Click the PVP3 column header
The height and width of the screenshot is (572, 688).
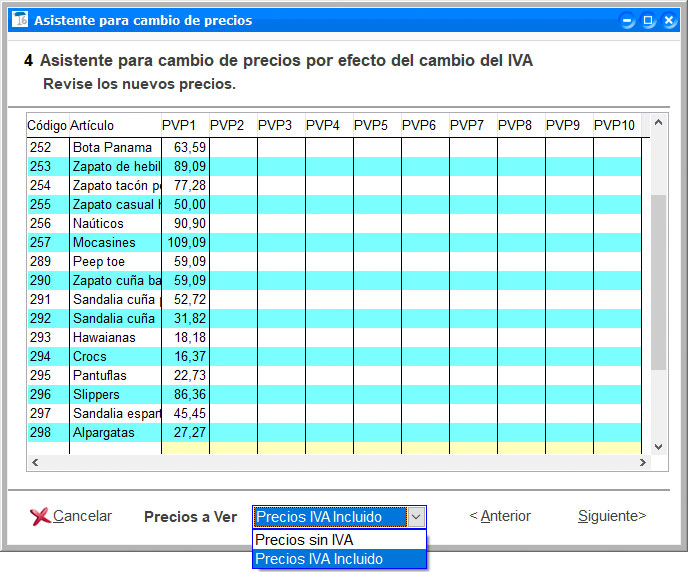coord(281,125)
